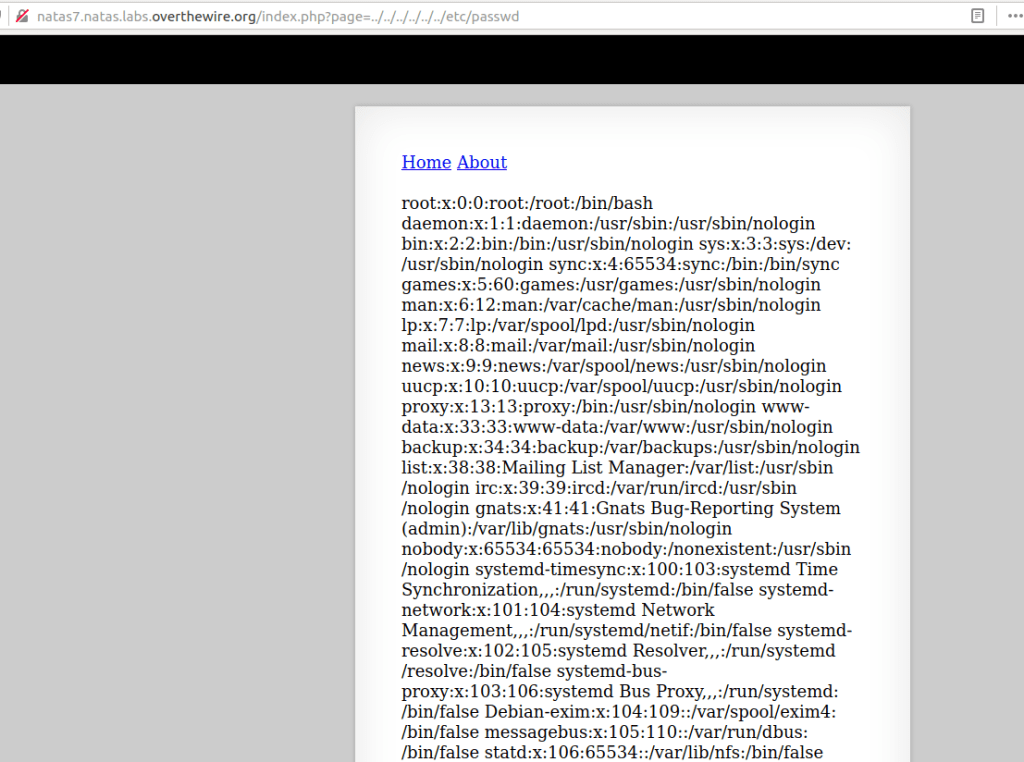
Task: Open the About link
Action: pyautogui.click(x=482, y=162)
